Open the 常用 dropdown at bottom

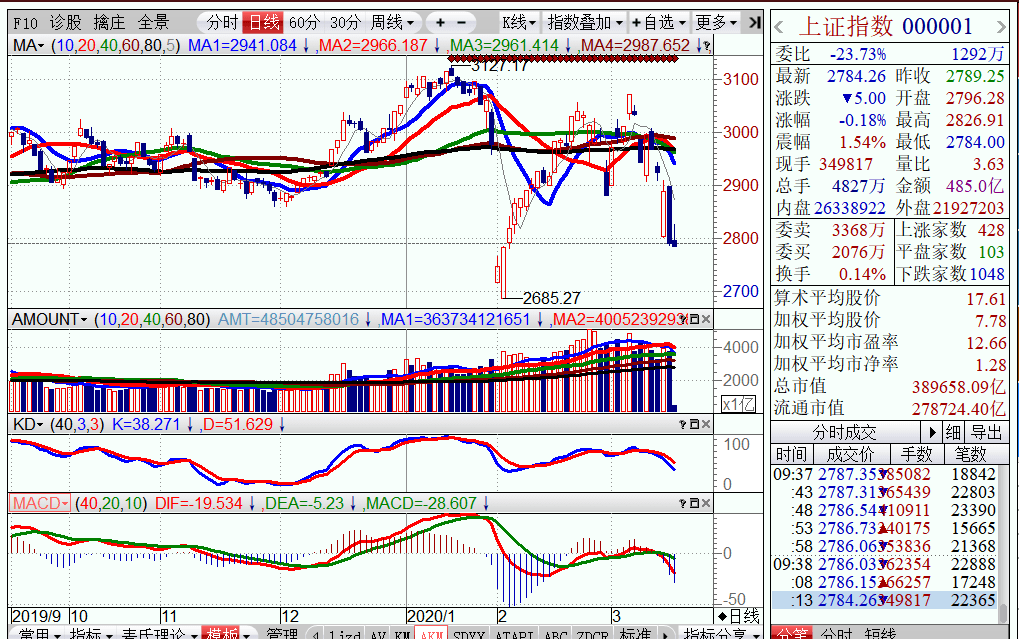point(39,633)
